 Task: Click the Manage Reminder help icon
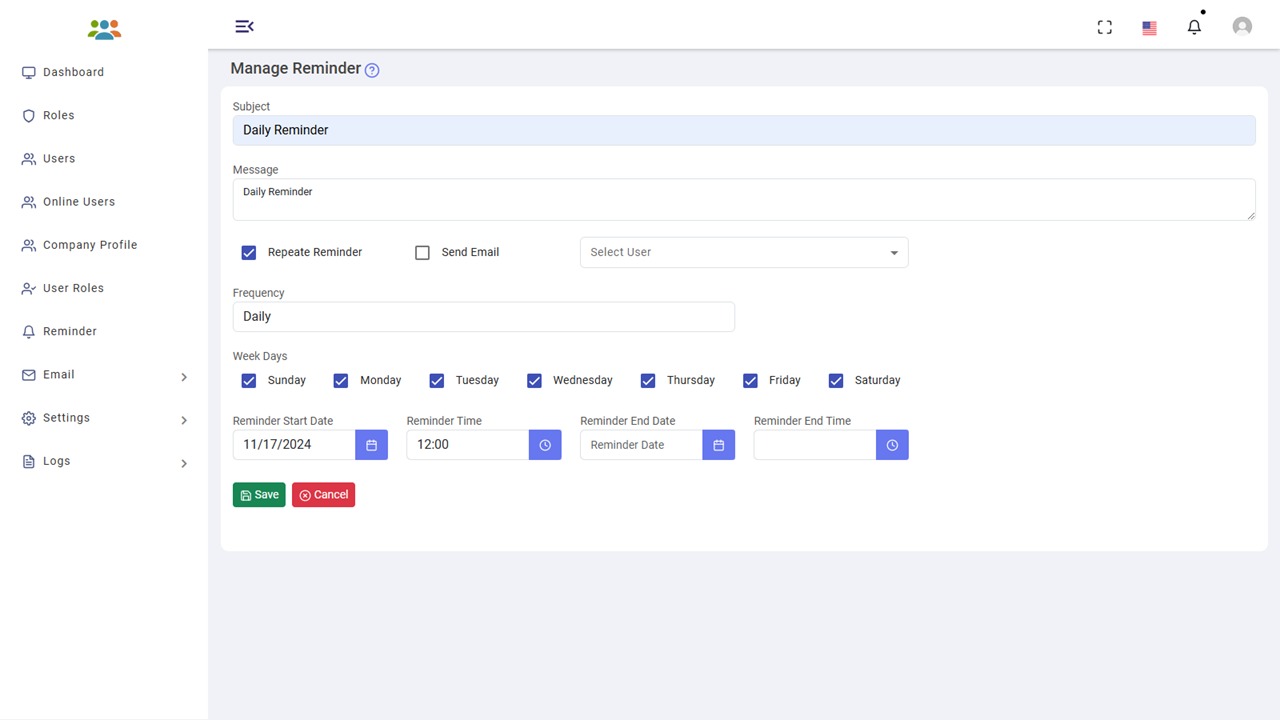pos(372,70)
